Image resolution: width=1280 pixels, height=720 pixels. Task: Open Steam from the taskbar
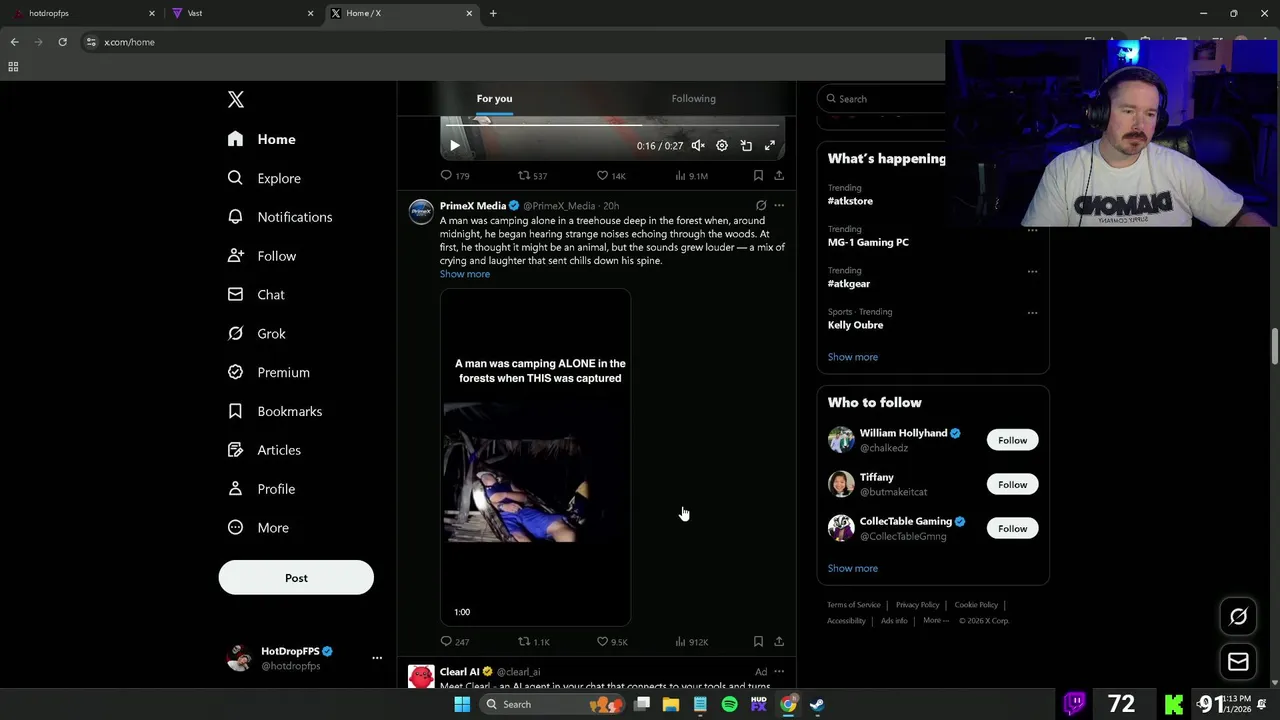coord(817,704)
